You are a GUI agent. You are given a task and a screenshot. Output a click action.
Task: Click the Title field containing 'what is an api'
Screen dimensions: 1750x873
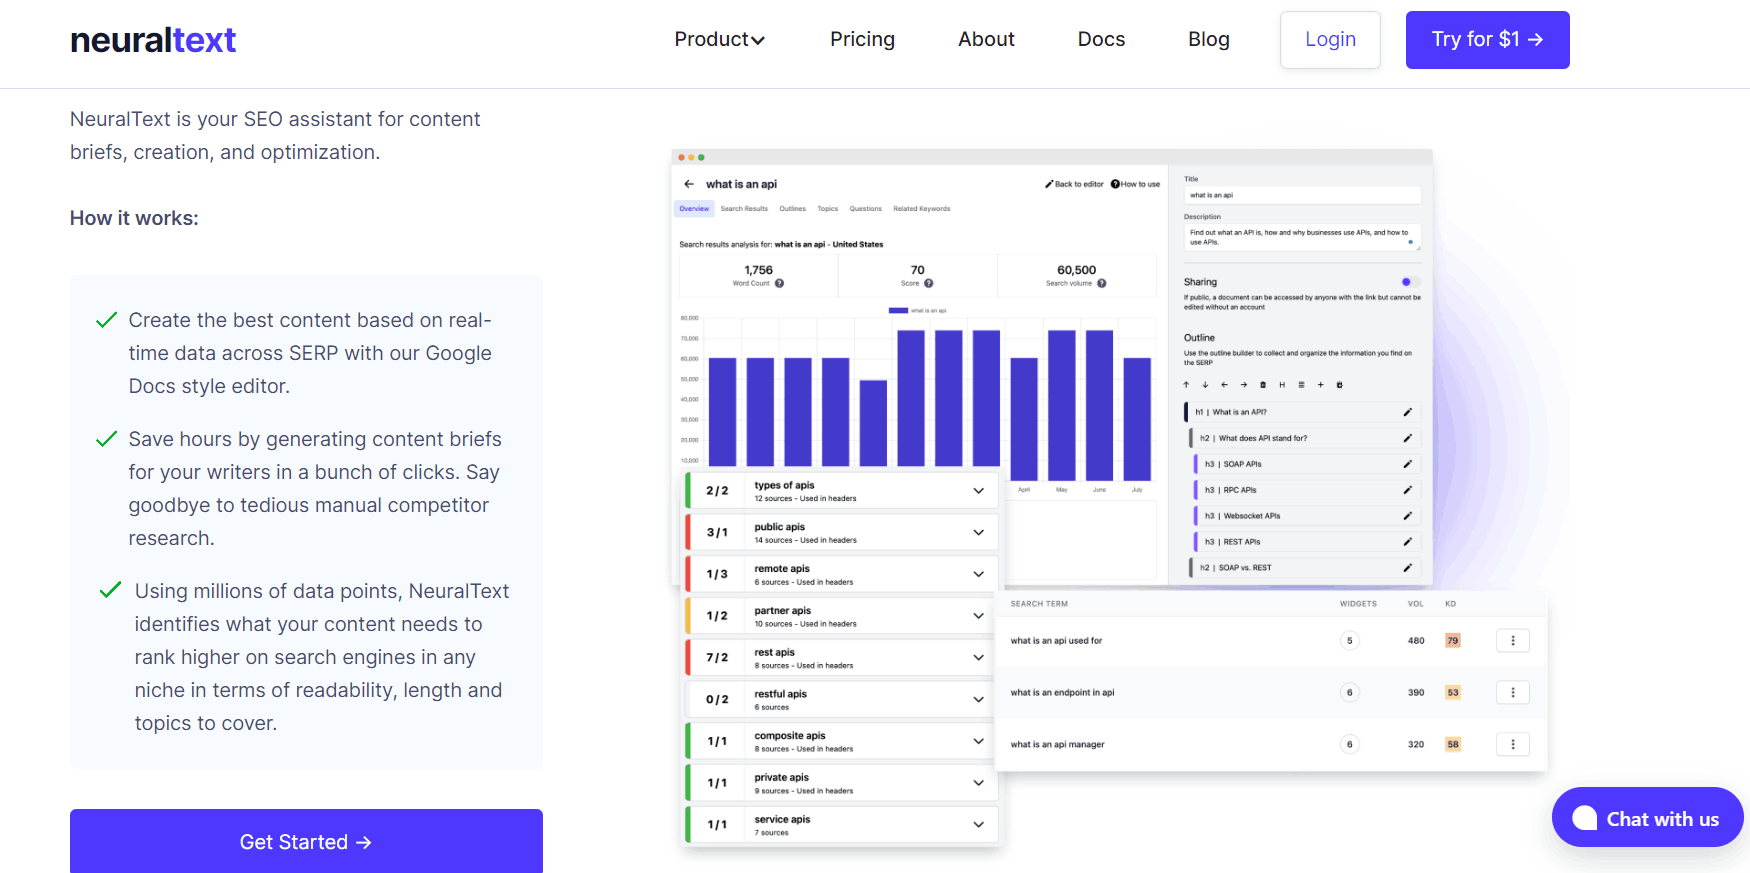[x=1302, y=195]
